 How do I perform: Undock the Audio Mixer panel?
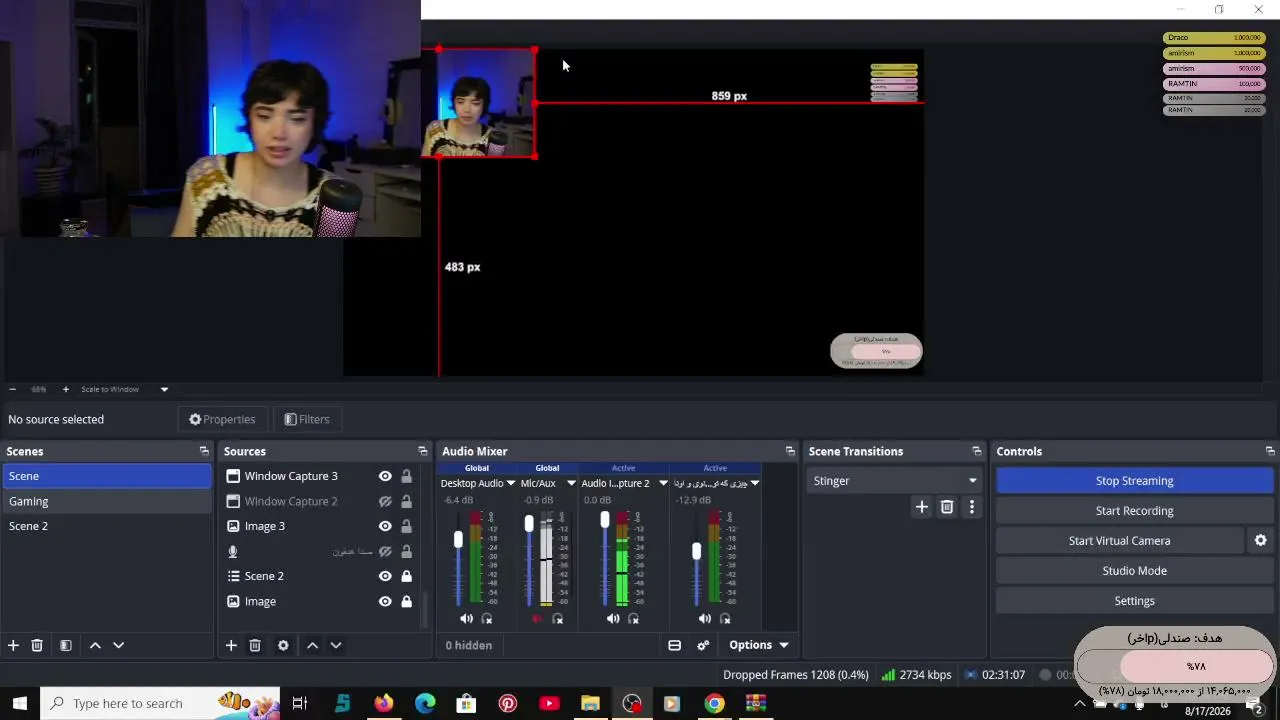pyautogui.click(x=790, y=452)
